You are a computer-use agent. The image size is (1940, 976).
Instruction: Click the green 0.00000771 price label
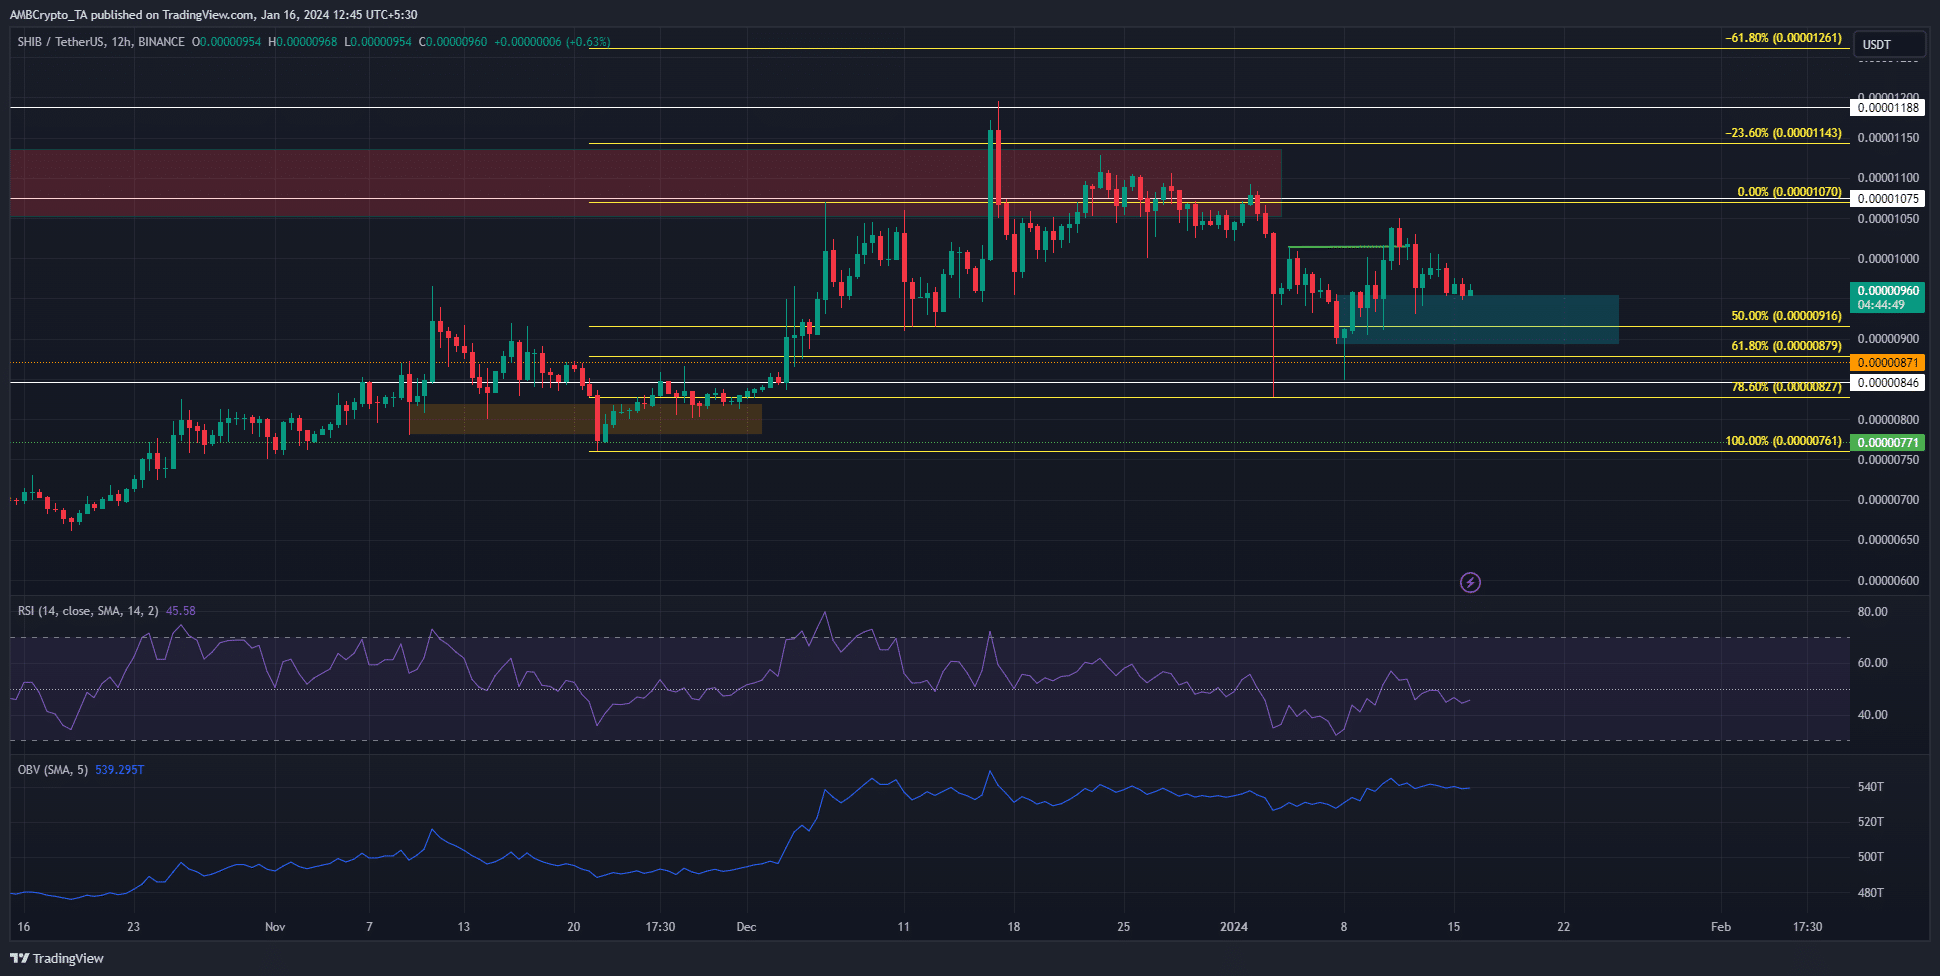(x=1888, y=443)
